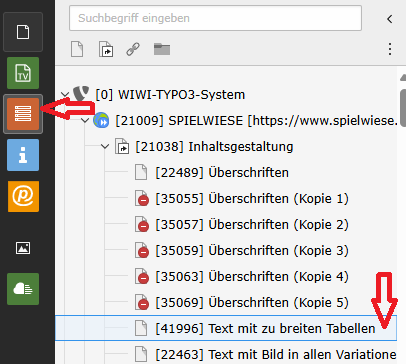
Task: Select the [21038] Inhaltsgestaltung page
Action: click(x=214, y=146)
